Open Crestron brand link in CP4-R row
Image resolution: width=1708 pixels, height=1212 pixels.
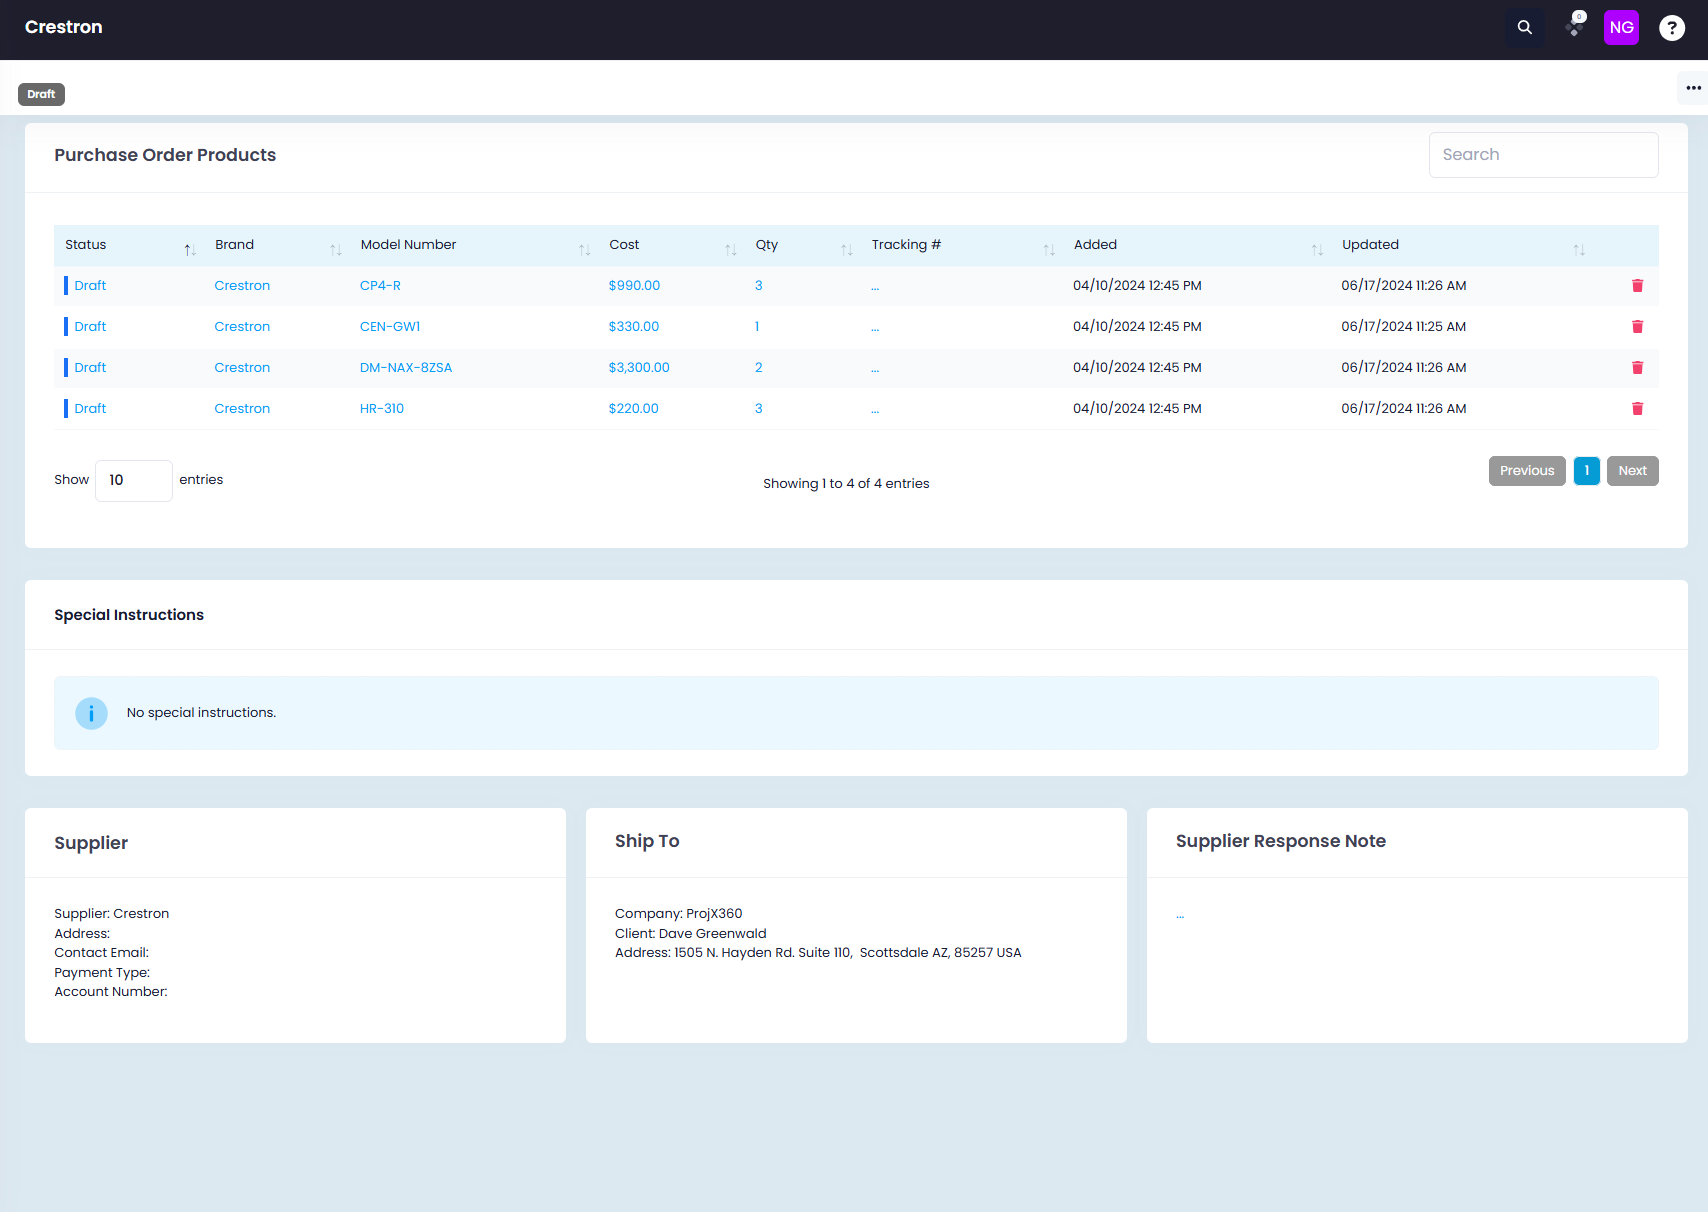click(242, 286)
